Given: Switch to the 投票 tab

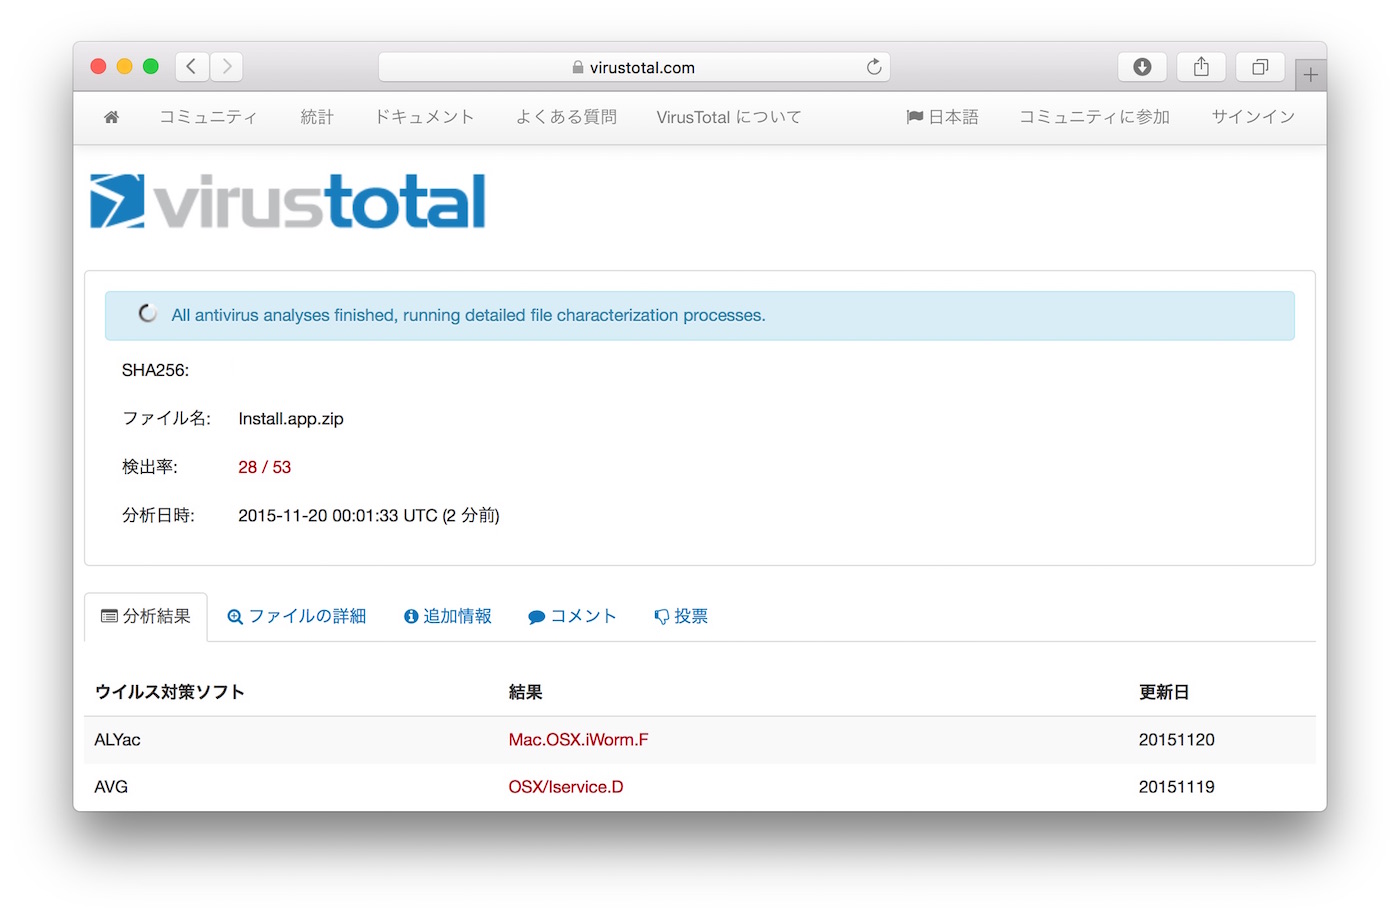Looking at the screenshot, I should (x=681, y=616).
